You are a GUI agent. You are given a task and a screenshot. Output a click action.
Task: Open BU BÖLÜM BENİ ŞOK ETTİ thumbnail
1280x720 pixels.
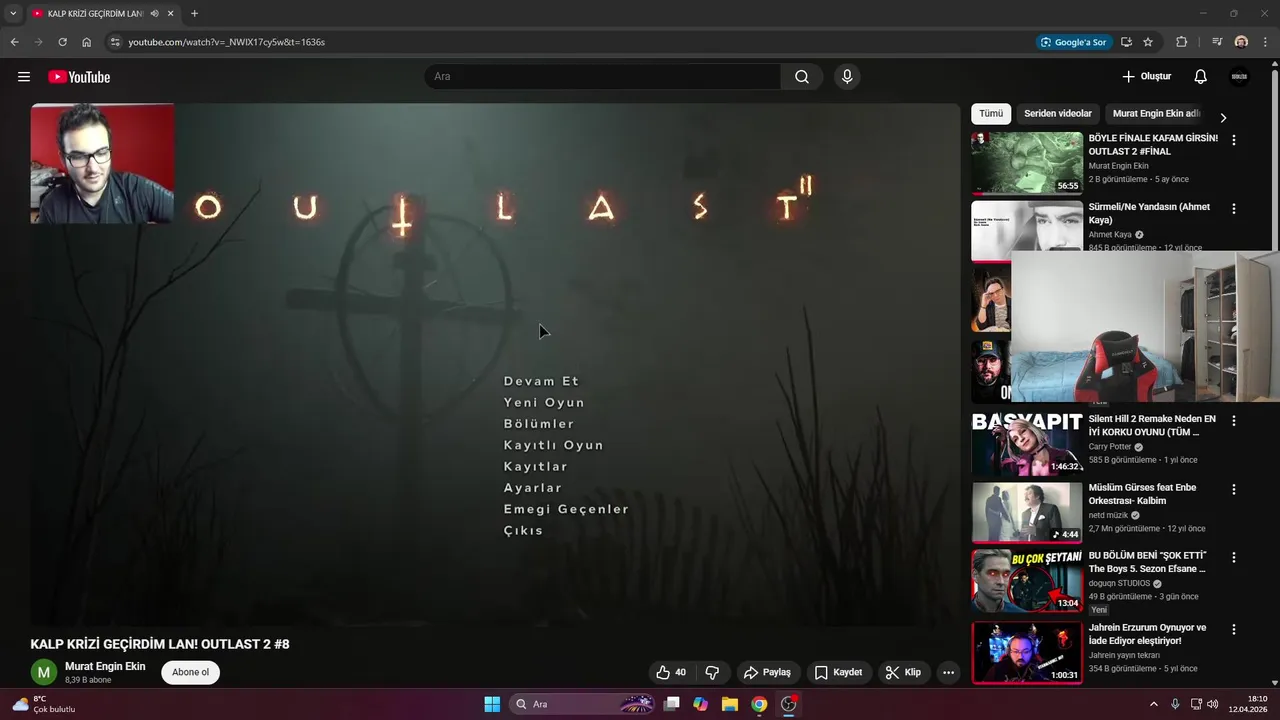click(1027, 581)
